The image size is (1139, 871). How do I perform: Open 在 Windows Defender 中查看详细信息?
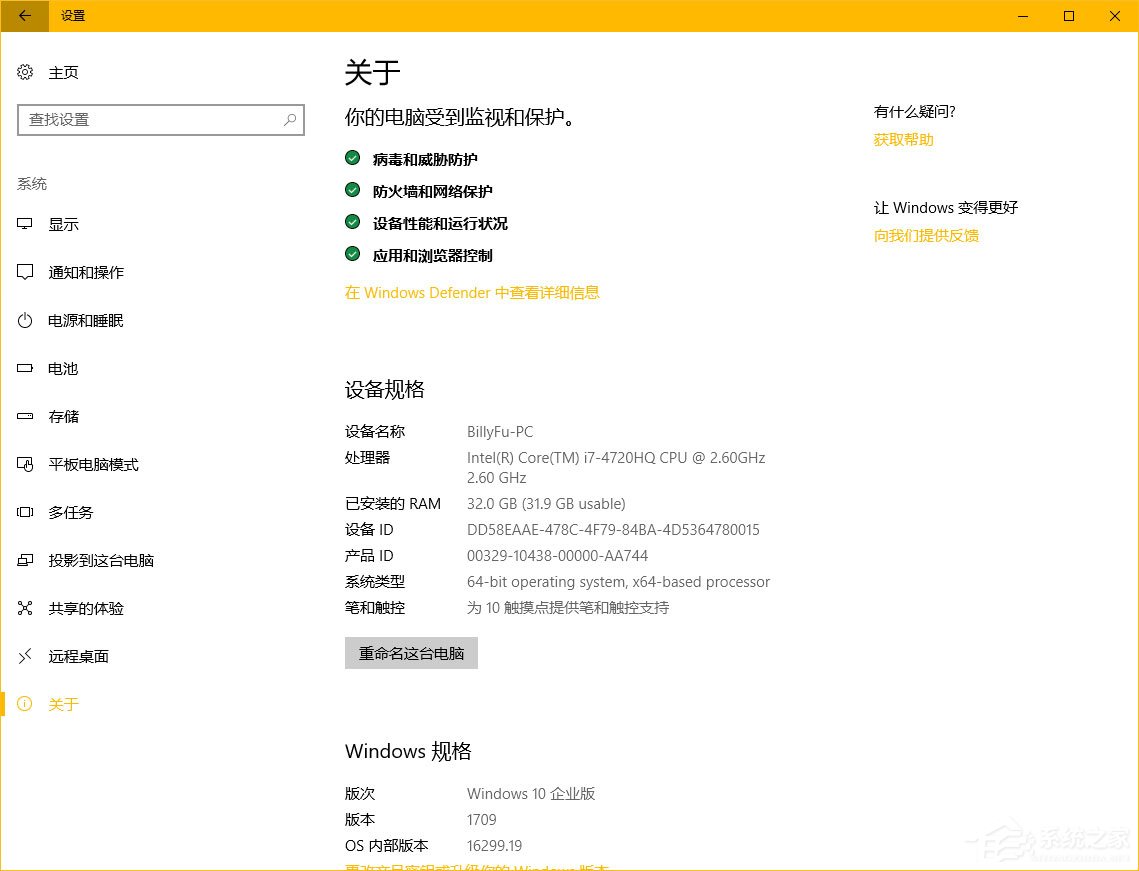click(472, 292)
